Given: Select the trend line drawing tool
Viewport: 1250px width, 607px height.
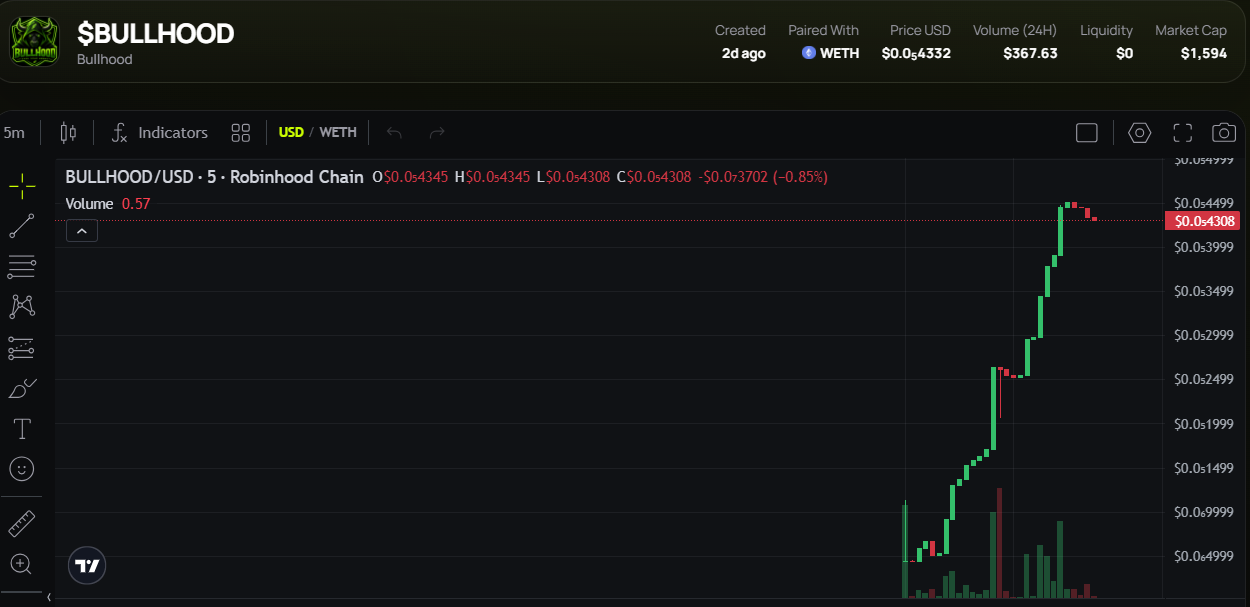Looking at the screenshot, I should pyautogui.click(x=22, y=226).
